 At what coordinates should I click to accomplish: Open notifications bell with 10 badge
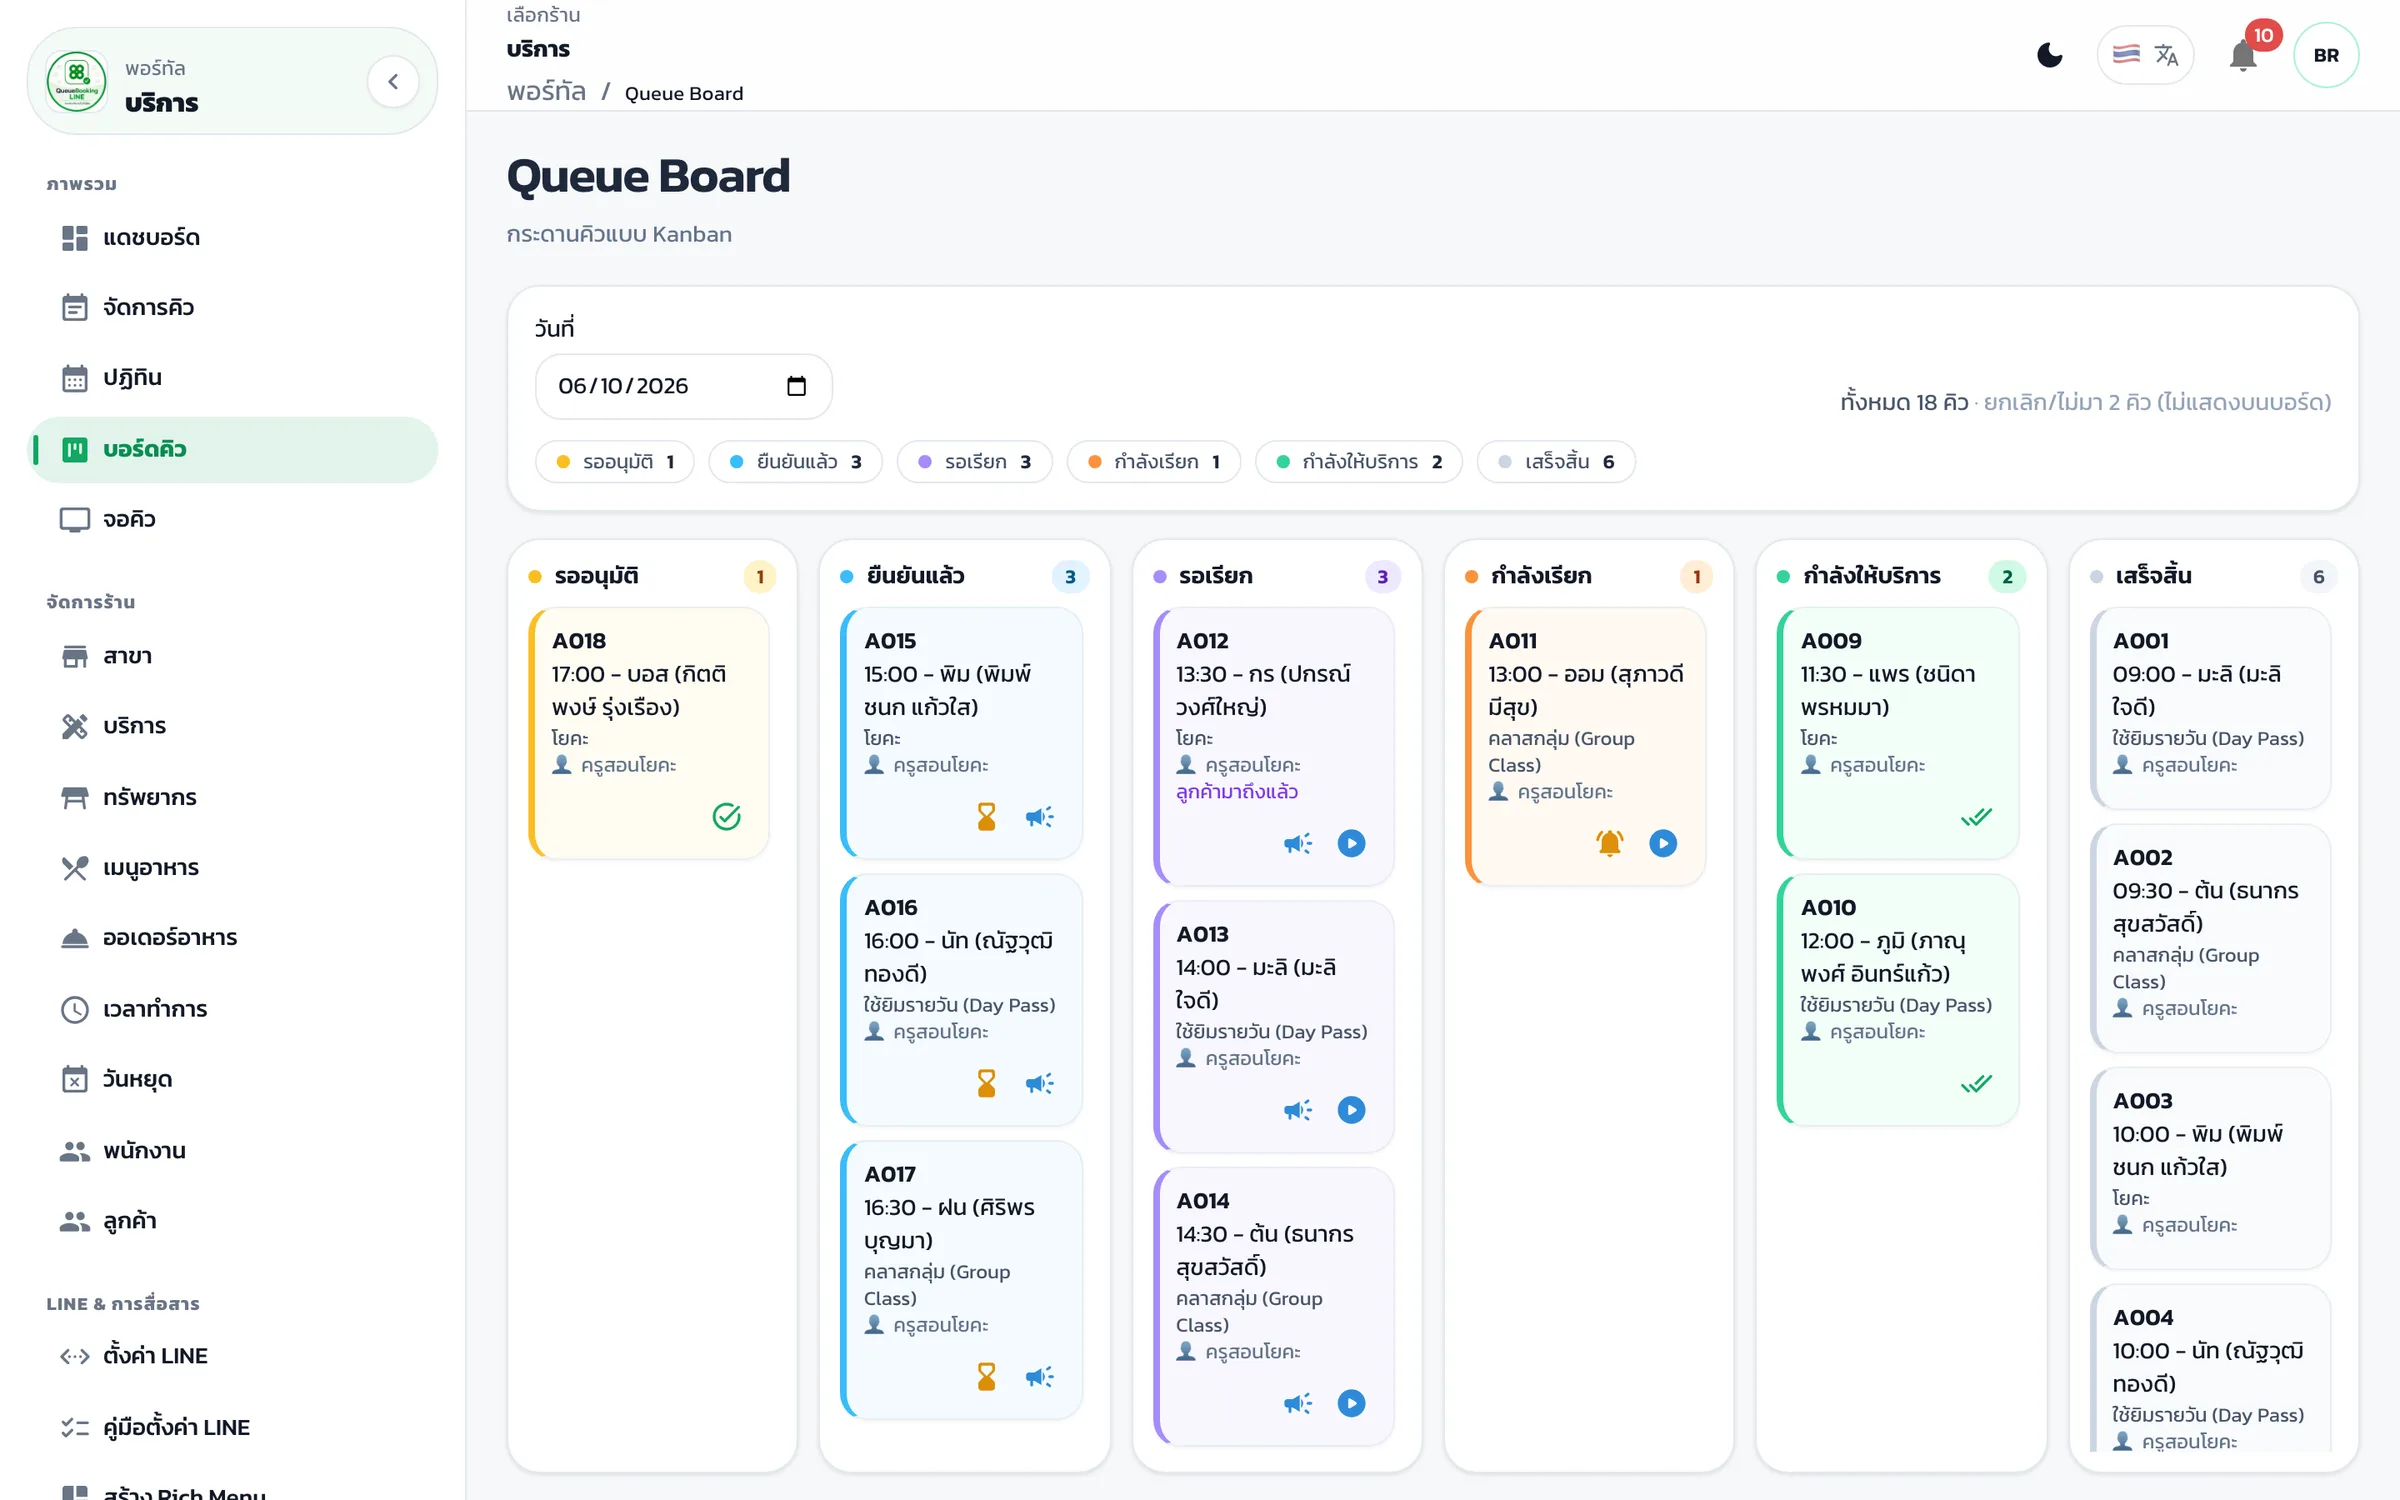[x=2243, y=55]
